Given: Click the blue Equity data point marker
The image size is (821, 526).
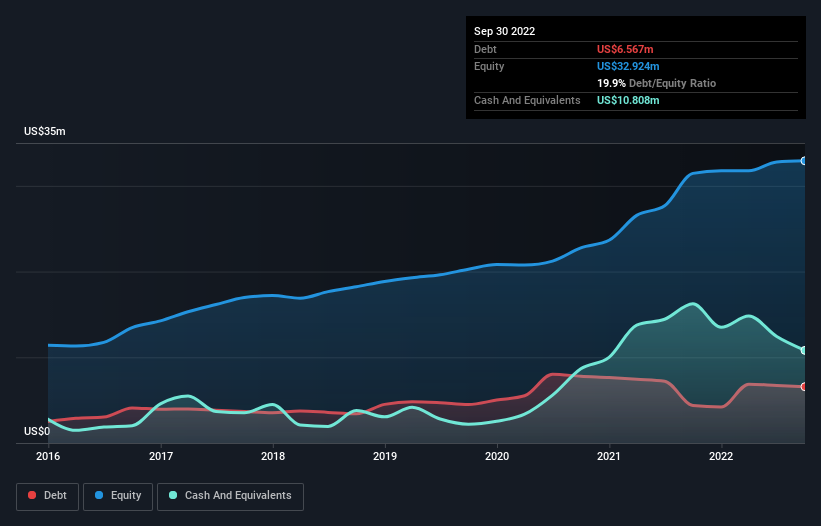Looking at the screenshot, I should tap(804, 161).
